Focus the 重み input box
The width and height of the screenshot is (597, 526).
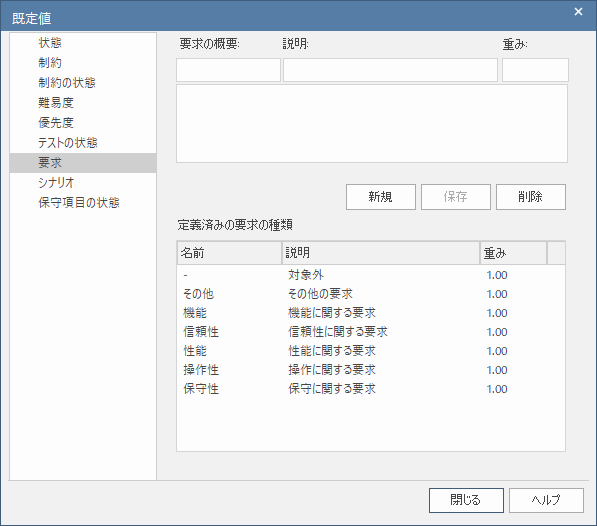click(535, 70)
